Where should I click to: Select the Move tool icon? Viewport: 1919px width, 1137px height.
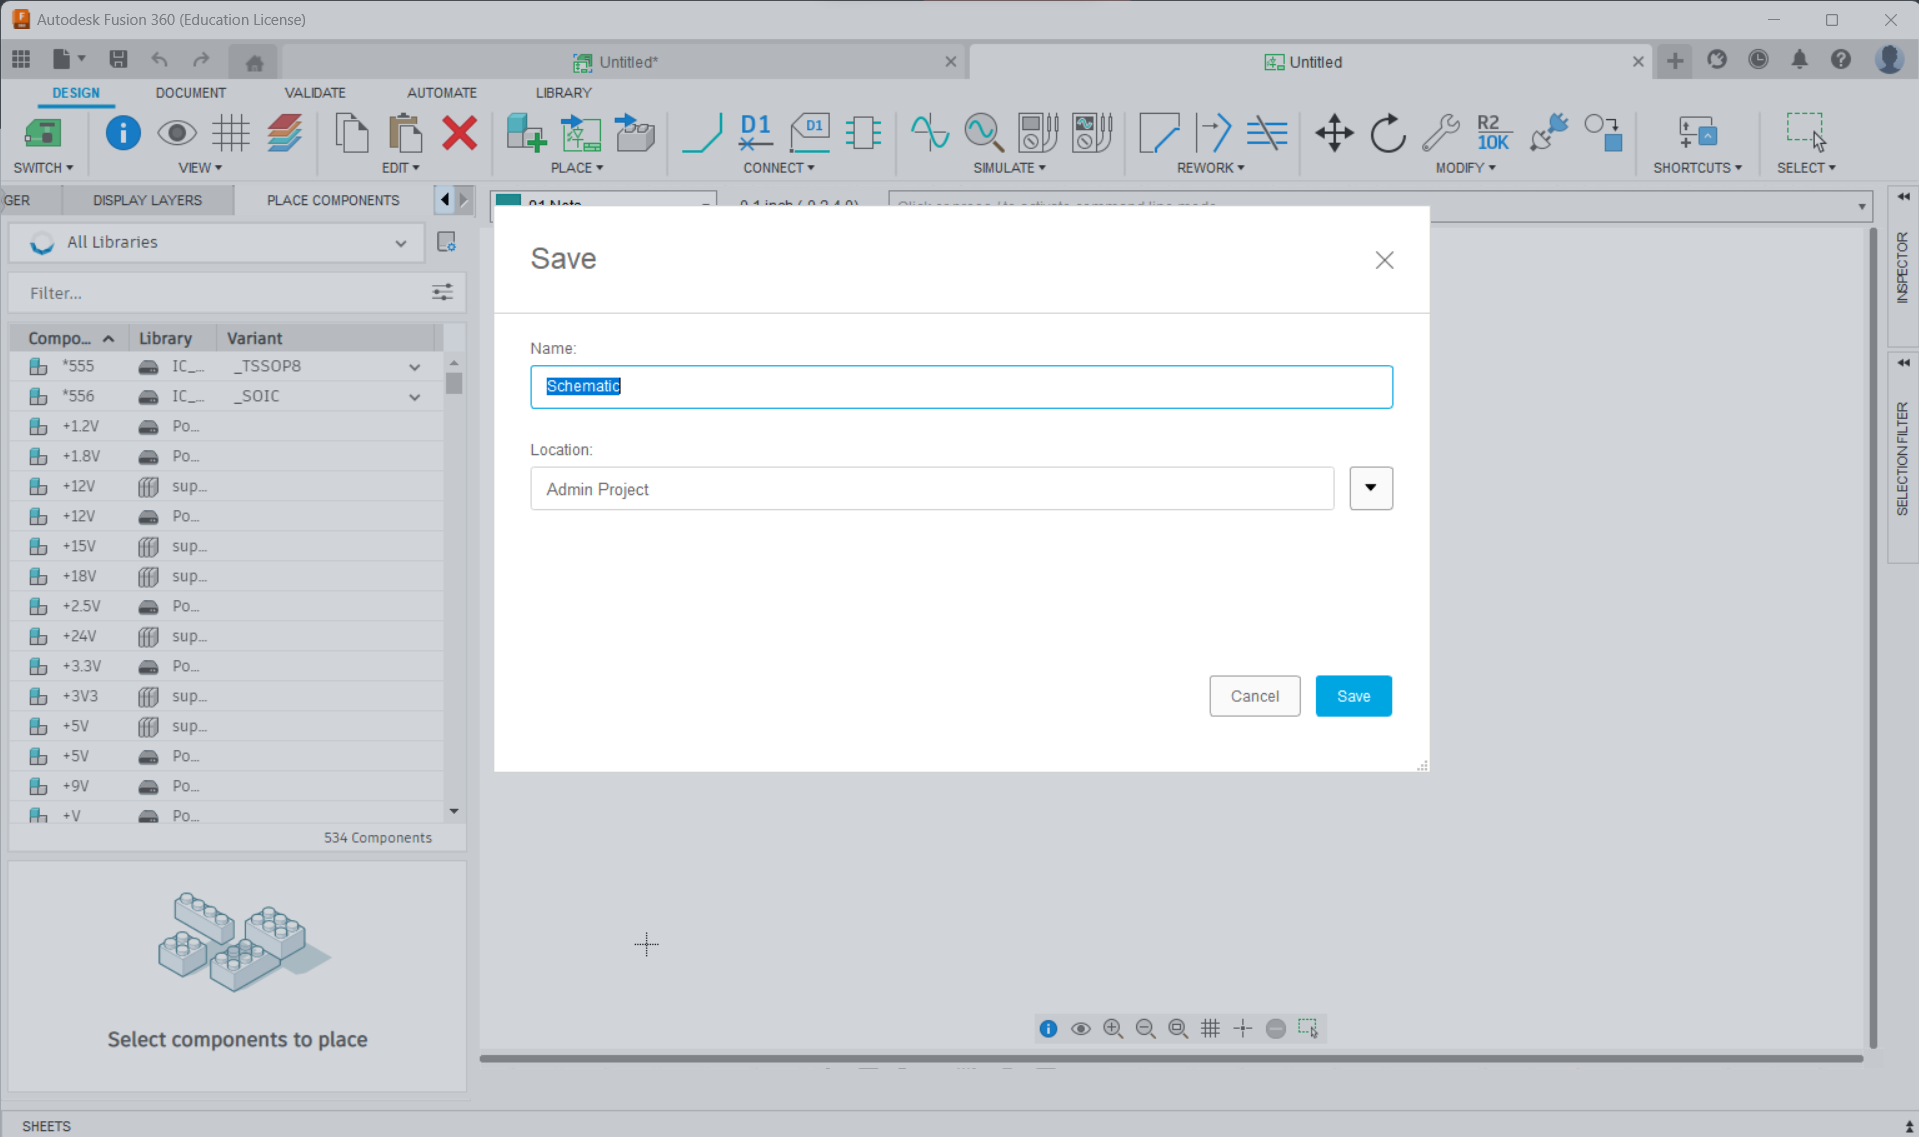click(x=1334, y=133)
